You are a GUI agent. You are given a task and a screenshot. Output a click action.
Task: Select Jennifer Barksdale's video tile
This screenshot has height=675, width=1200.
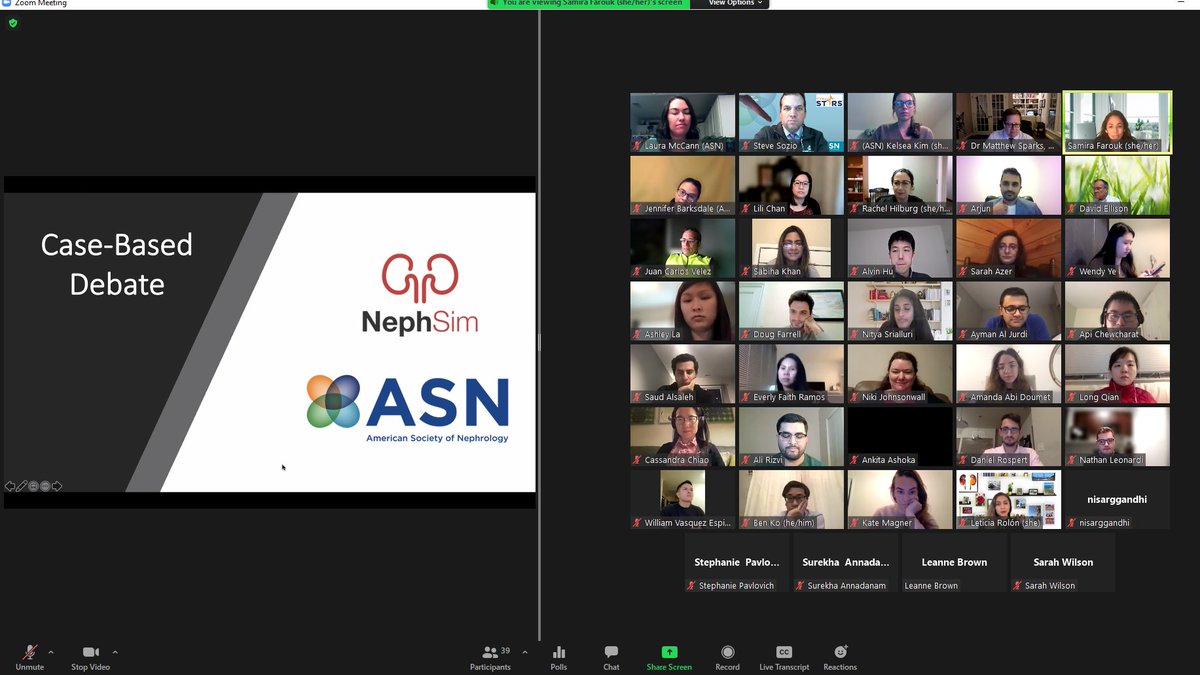682,186
